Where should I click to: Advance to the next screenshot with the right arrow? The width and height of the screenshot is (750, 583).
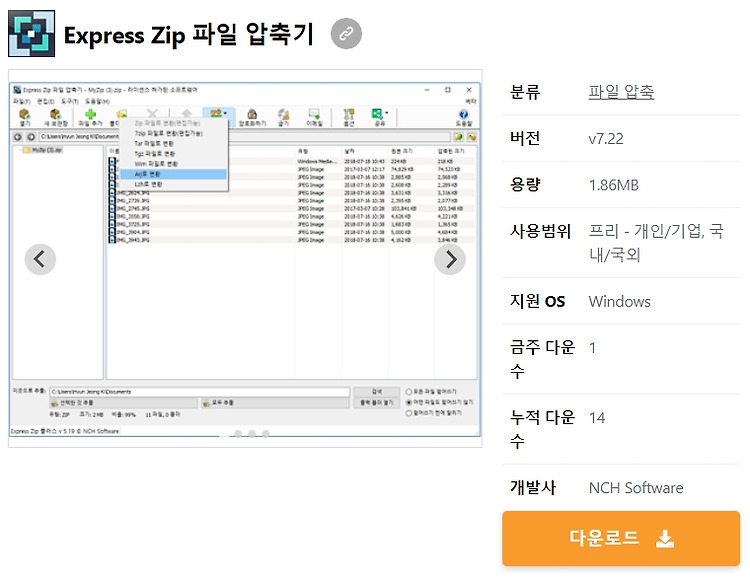click(450, 259)
